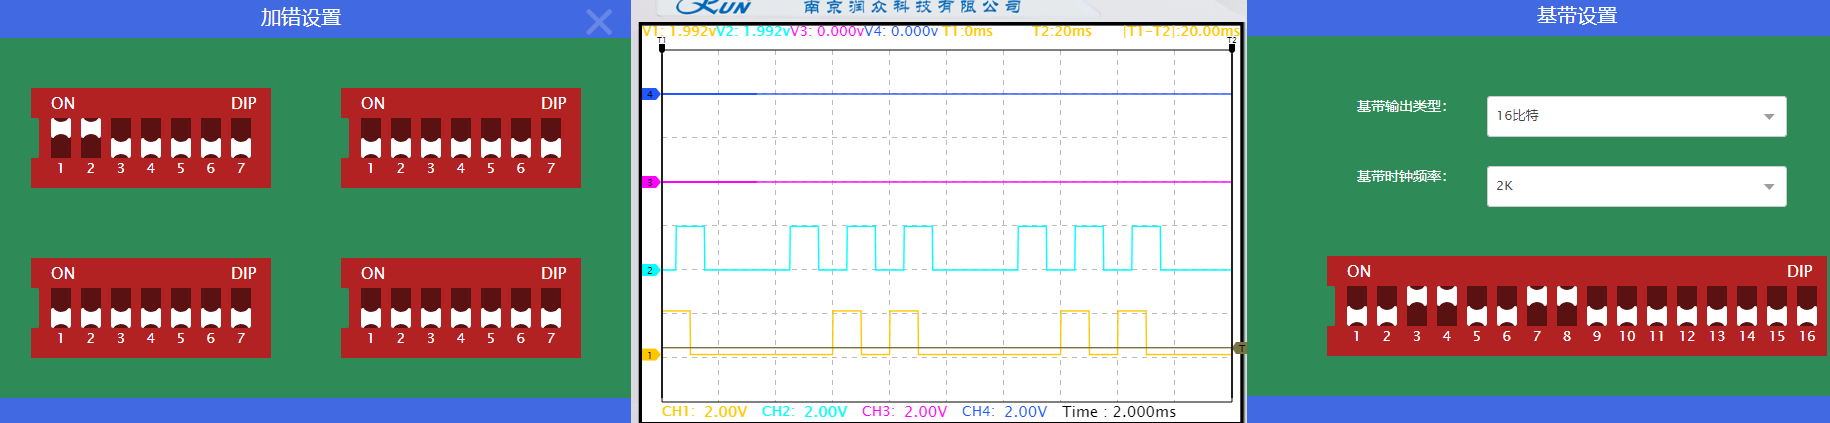Click the blue channel 4 marker

649,94
